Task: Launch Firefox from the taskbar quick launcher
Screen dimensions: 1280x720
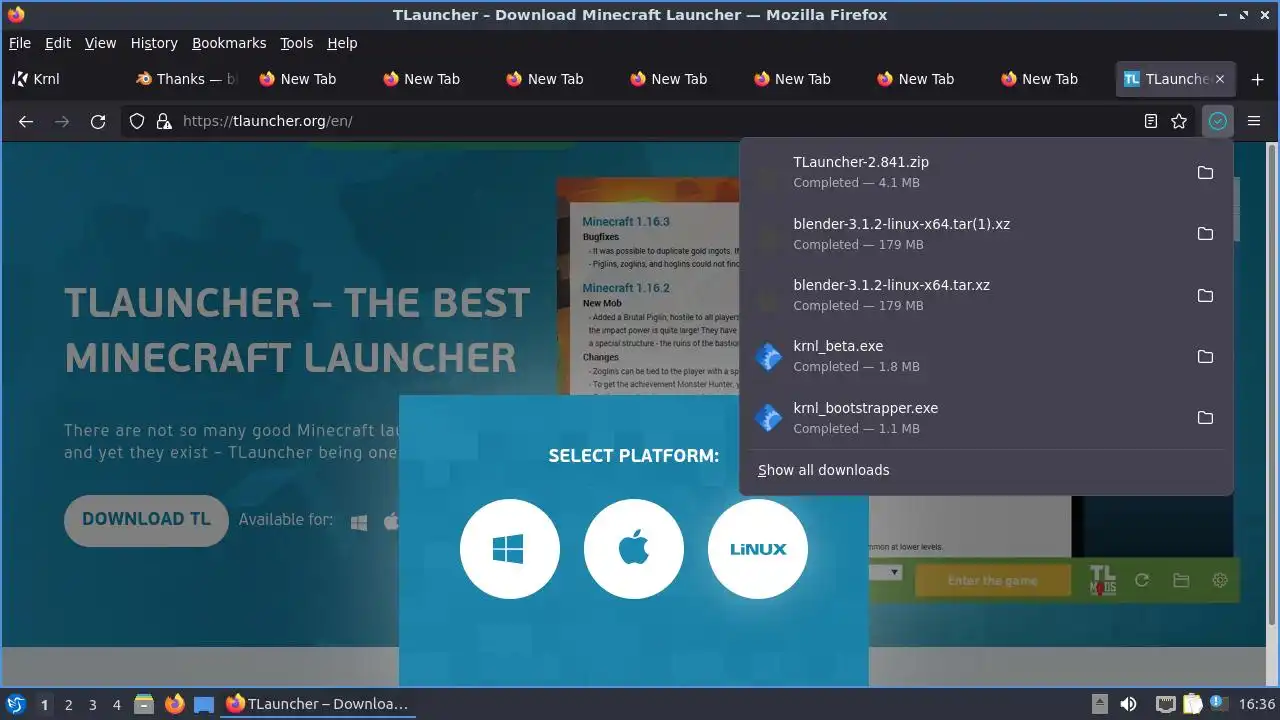Action: 175,704
